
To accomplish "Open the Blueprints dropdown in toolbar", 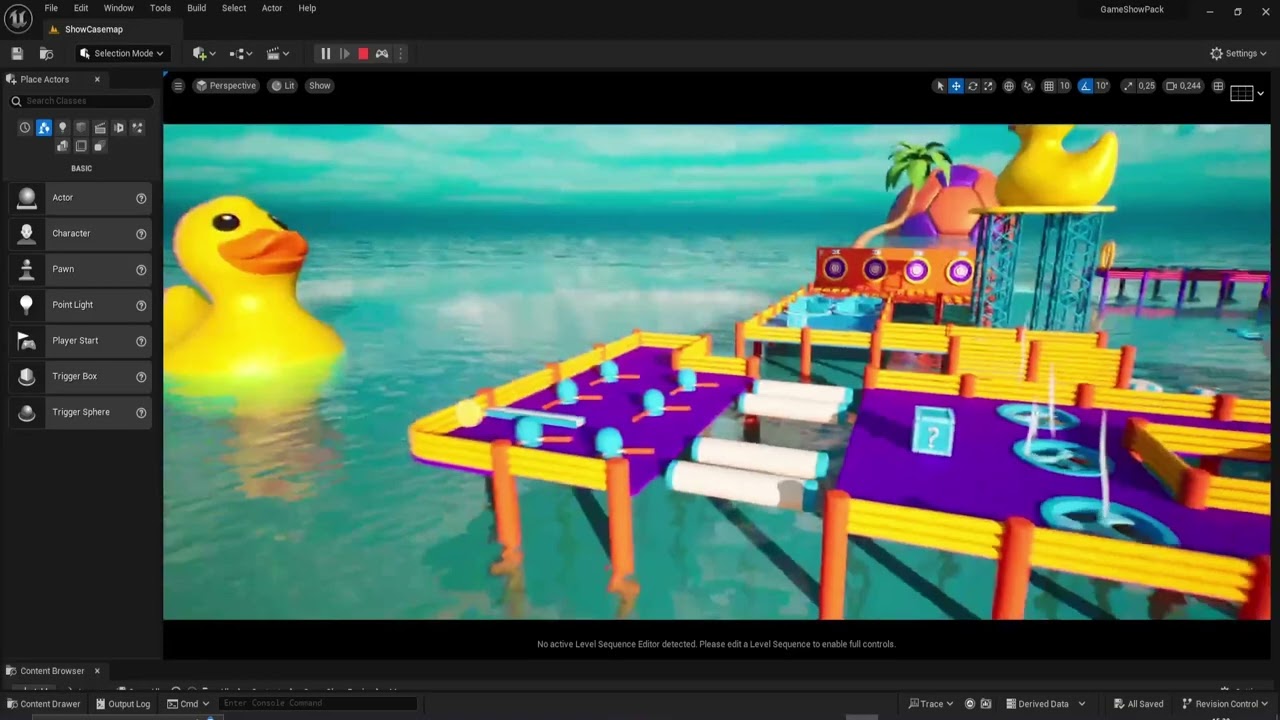I will point(241,53).
